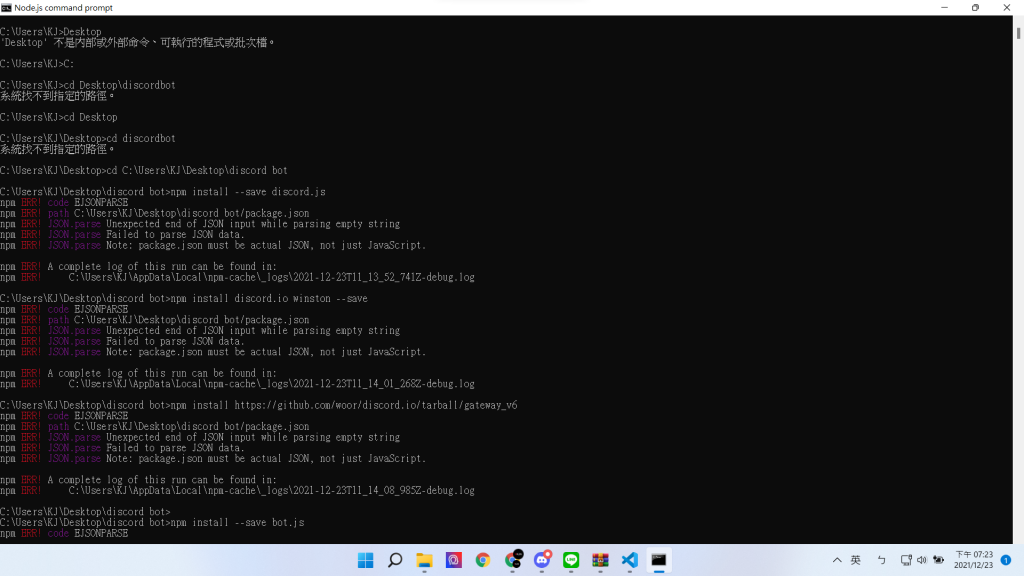Click the 'cd Desktop\discordbot' command line
This screenshot has height=576, width=1024.
[88, 85]
